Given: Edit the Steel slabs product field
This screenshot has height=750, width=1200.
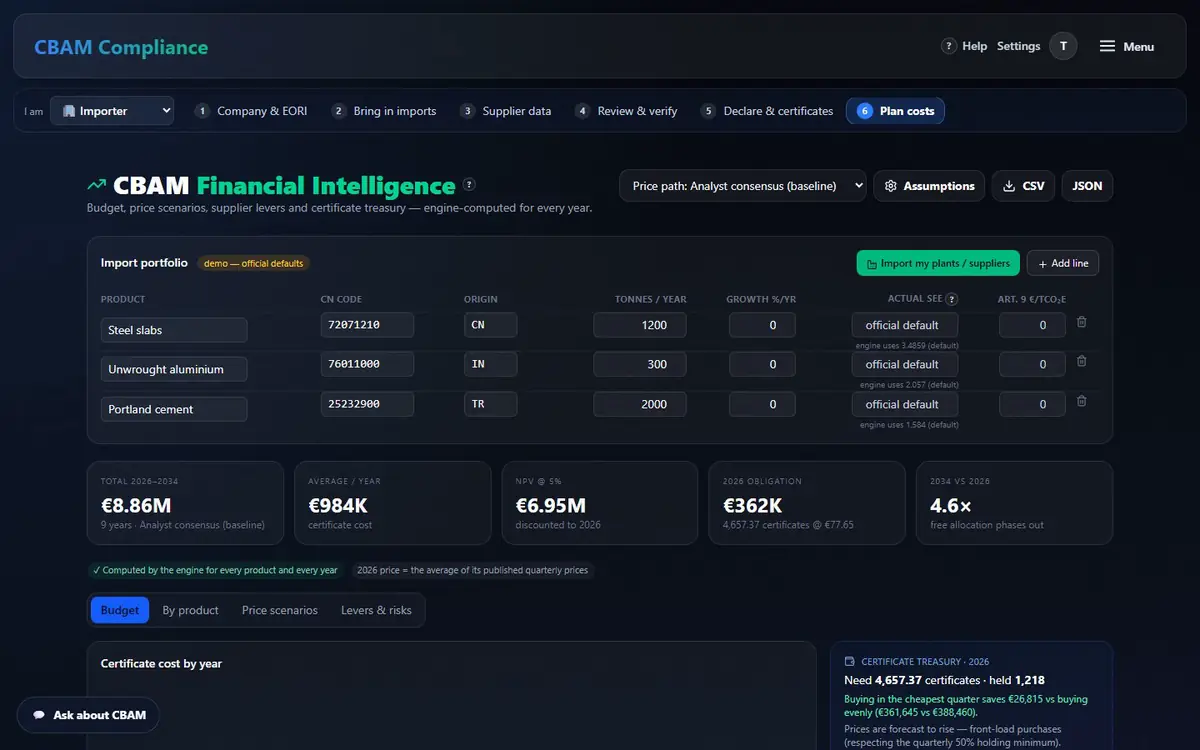Looking at the screenshot, I should pyautogui.click(x=174, y=330).
